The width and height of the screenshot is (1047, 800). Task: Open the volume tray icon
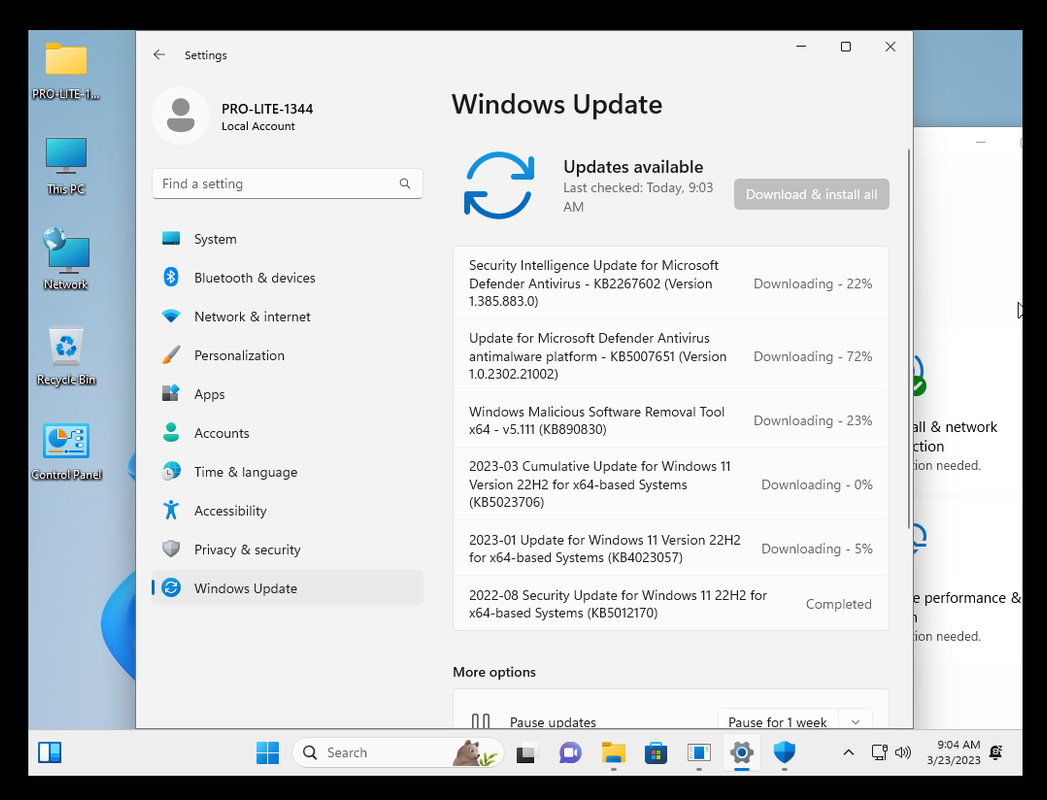pos(903,753)
